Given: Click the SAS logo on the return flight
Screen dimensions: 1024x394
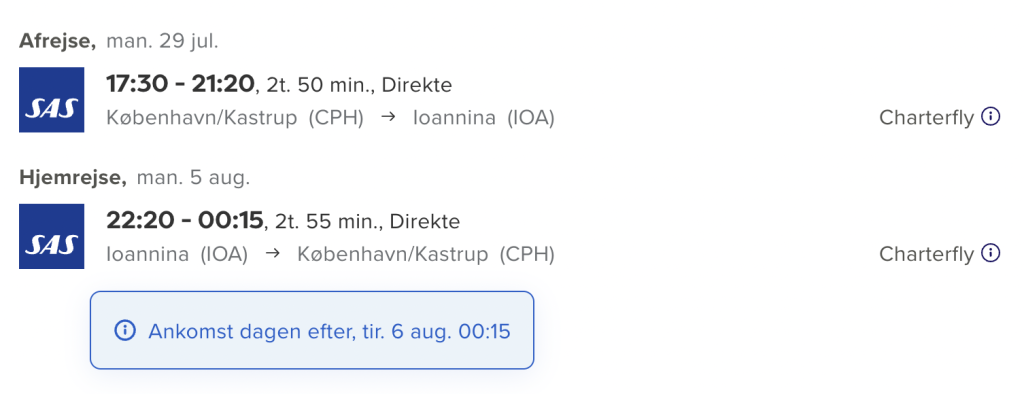Looking at the screenshot, I should pos(52,236).
